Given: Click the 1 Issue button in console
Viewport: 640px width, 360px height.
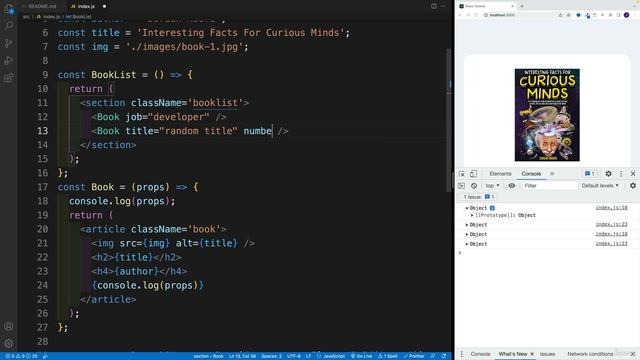Looking at the screenshot, I should click(478, 197).
